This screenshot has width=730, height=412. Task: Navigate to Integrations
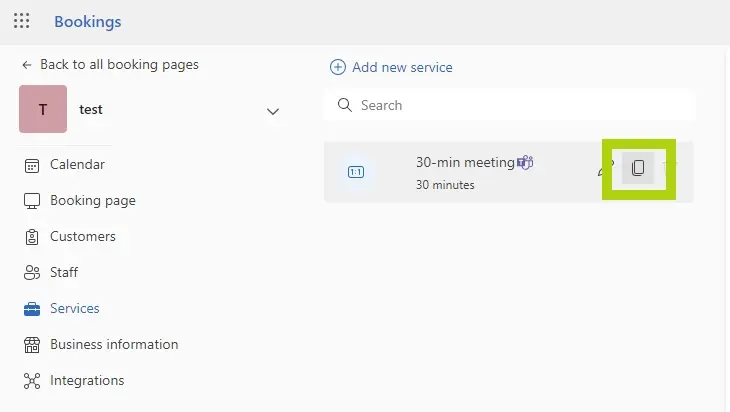point(87,380)
